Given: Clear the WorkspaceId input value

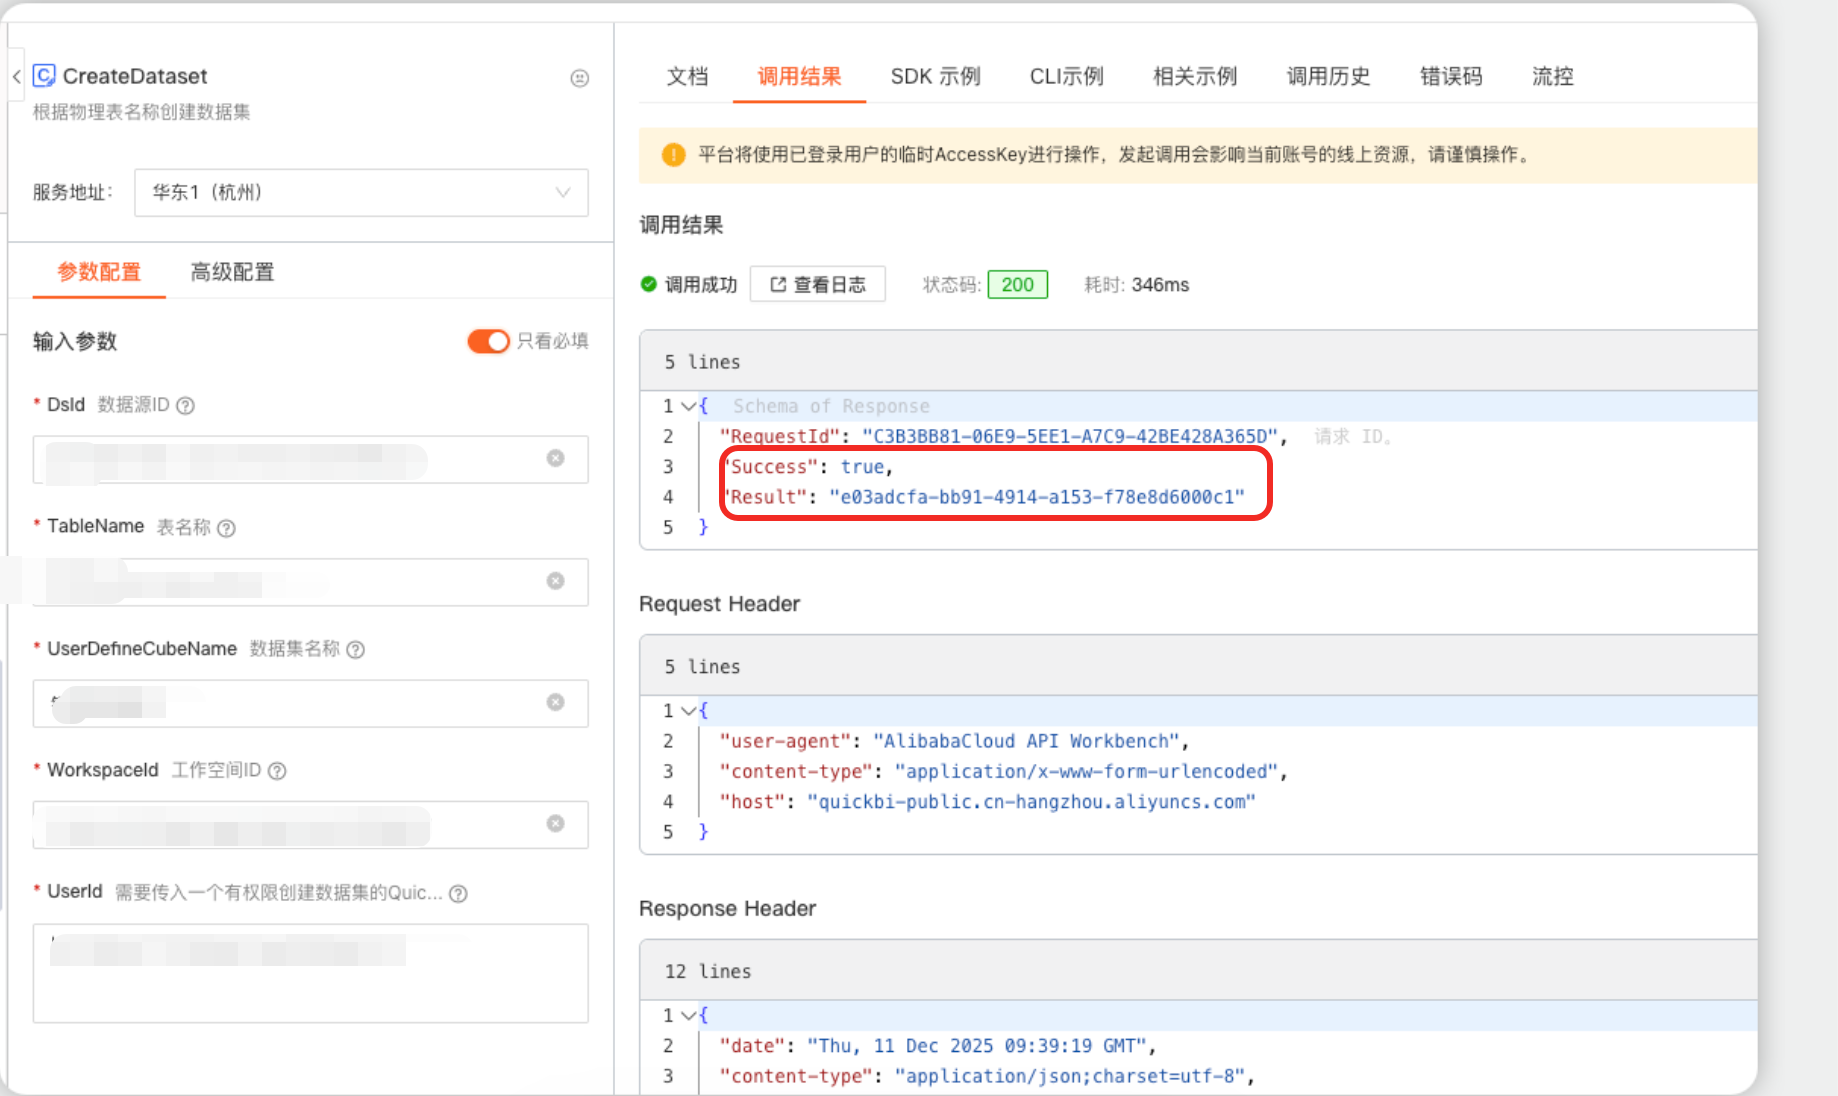Looking at the screenshot, I should [x=555, y=823].
